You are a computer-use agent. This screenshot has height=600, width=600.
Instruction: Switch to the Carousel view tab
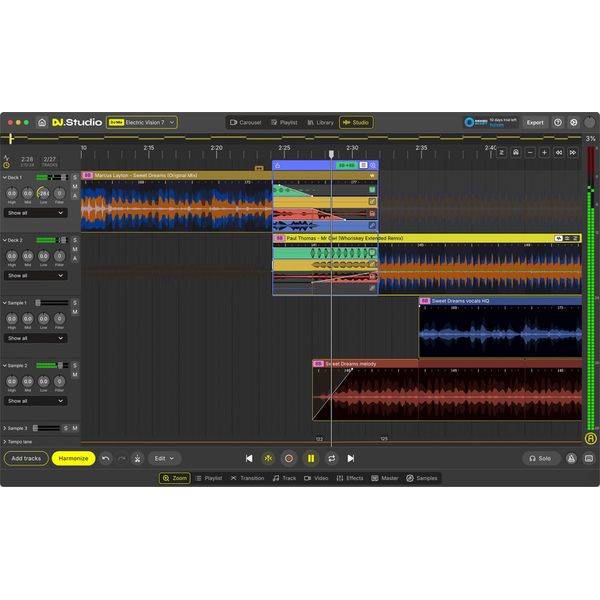246,122
